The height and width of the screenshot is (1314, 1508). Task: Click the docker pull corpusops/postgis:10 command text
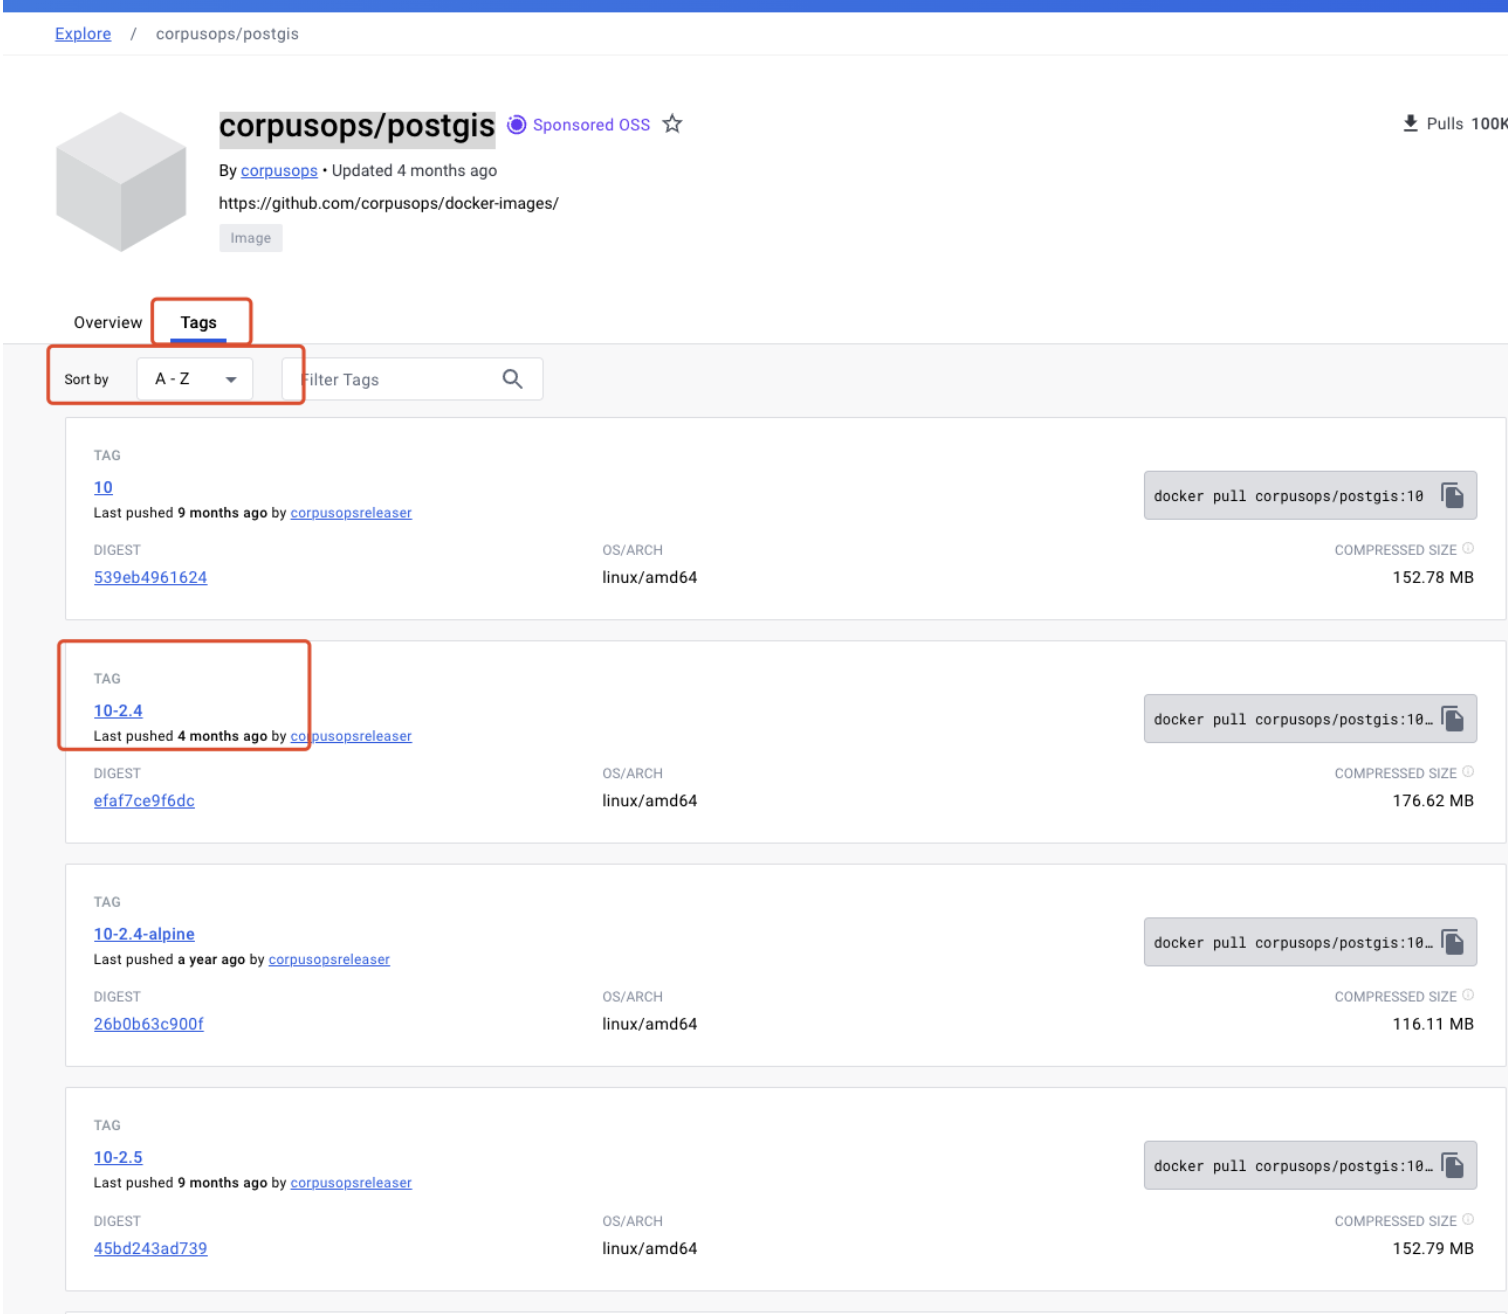point(1288,496)
